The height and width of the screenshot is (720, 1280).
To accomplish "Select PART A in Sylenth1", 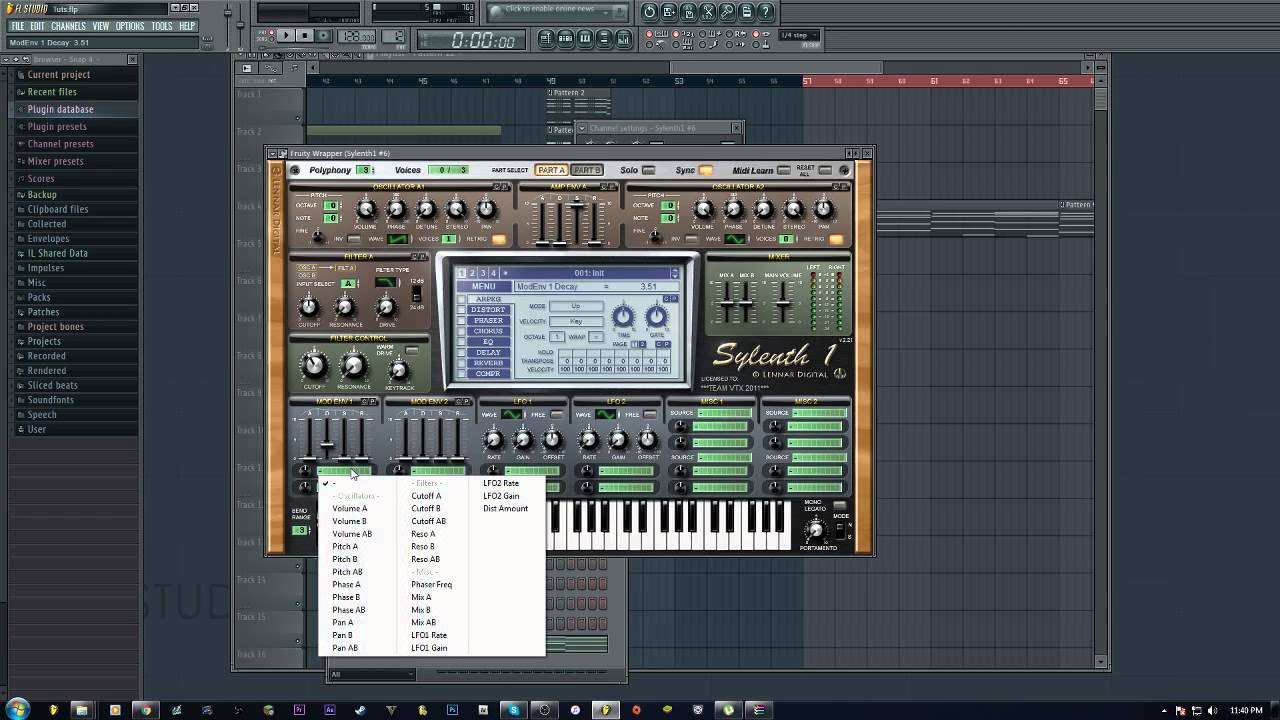I will coord(551,170).
